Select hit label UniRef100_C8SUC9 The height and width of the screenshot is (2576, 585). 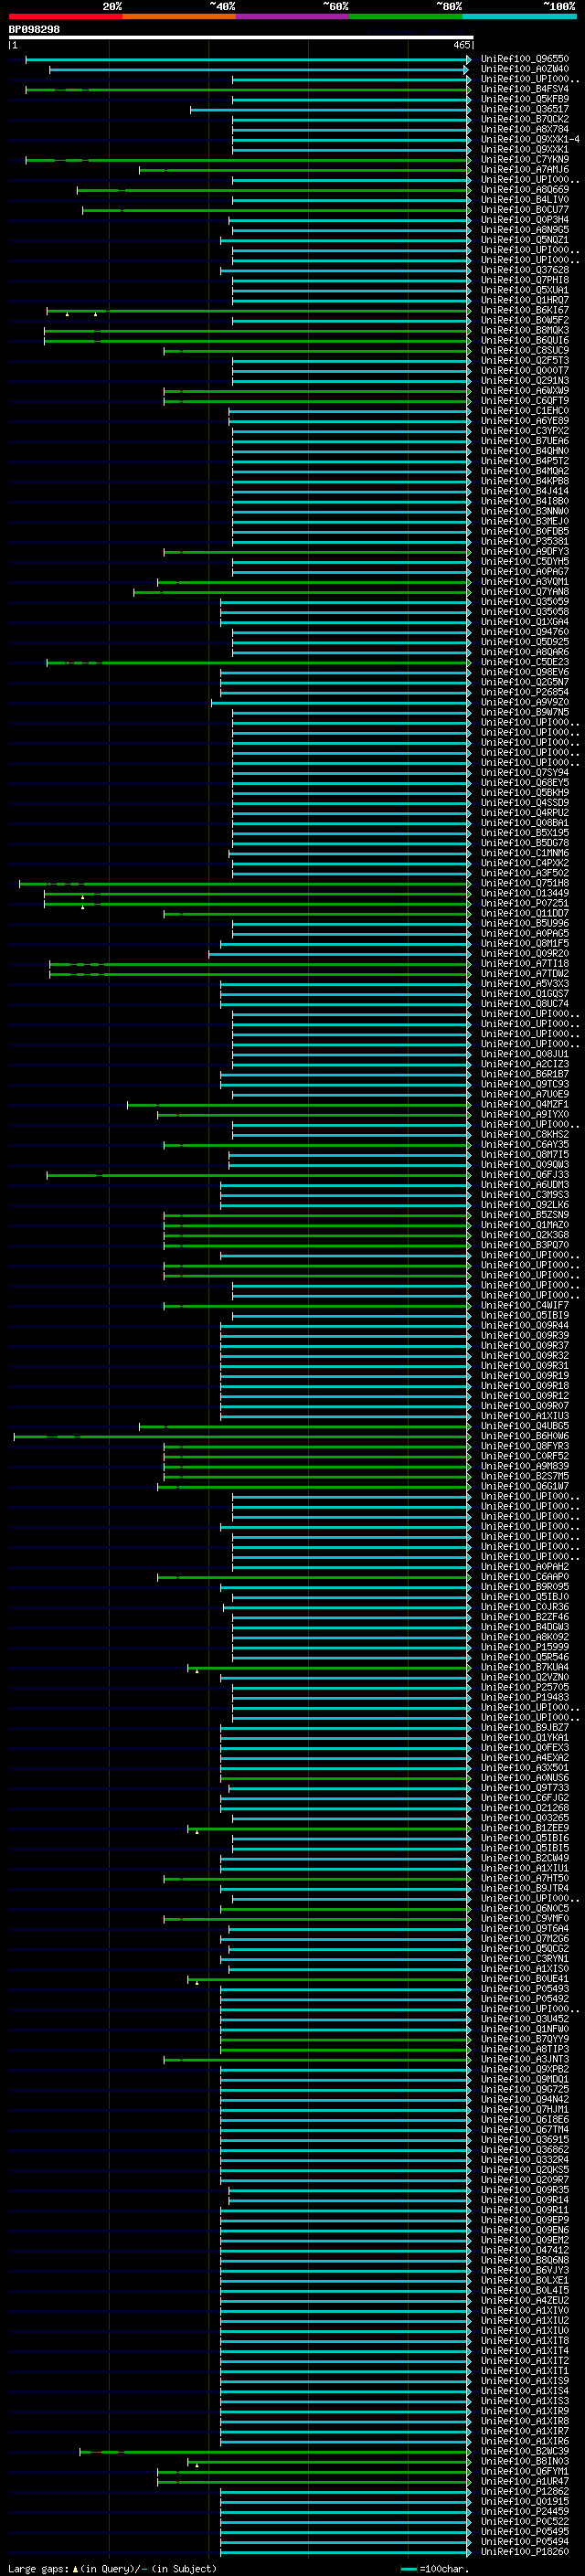tap(525, 350)
